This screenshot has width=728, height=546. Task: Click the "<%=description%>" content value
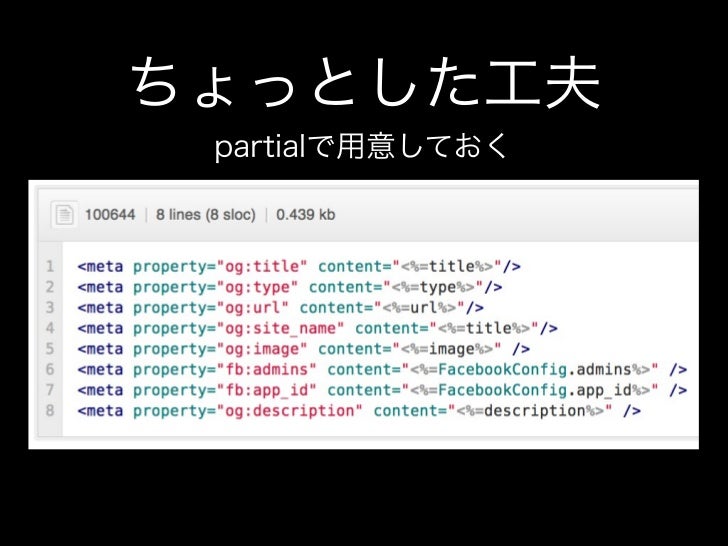coord(530,411)
